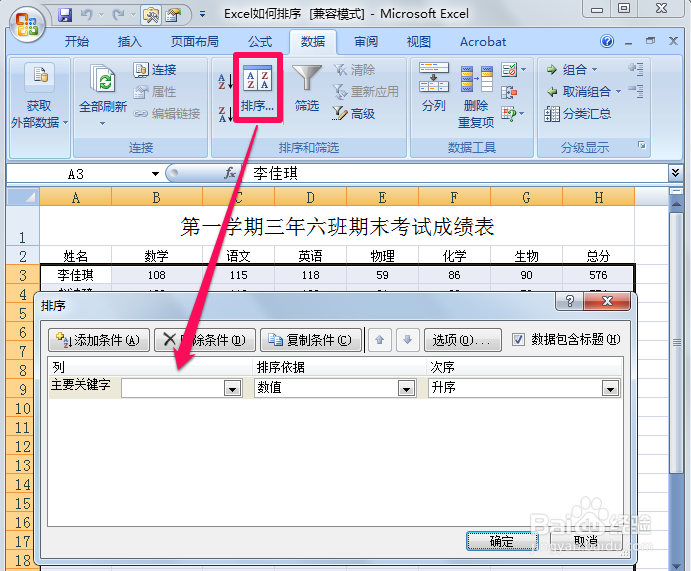Redo the last action
Viewport: 691px width, 571px height.
(118, 15)
